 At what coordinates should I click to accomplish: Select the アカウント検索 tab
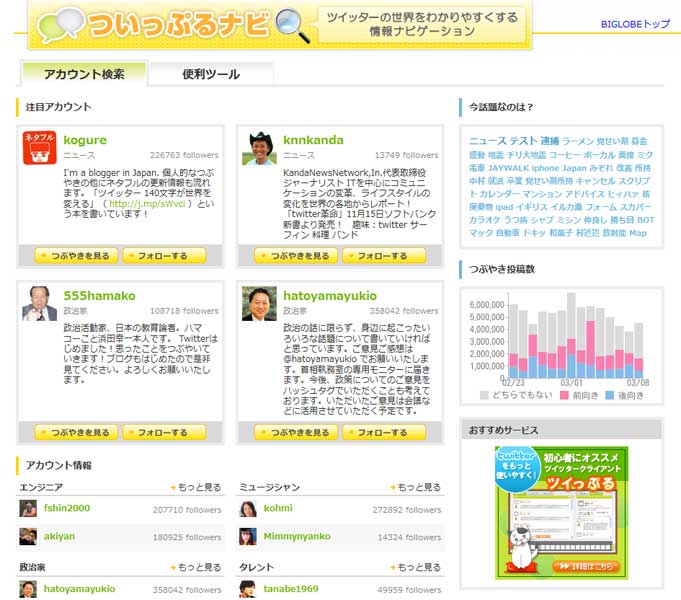tap(84, 74)
